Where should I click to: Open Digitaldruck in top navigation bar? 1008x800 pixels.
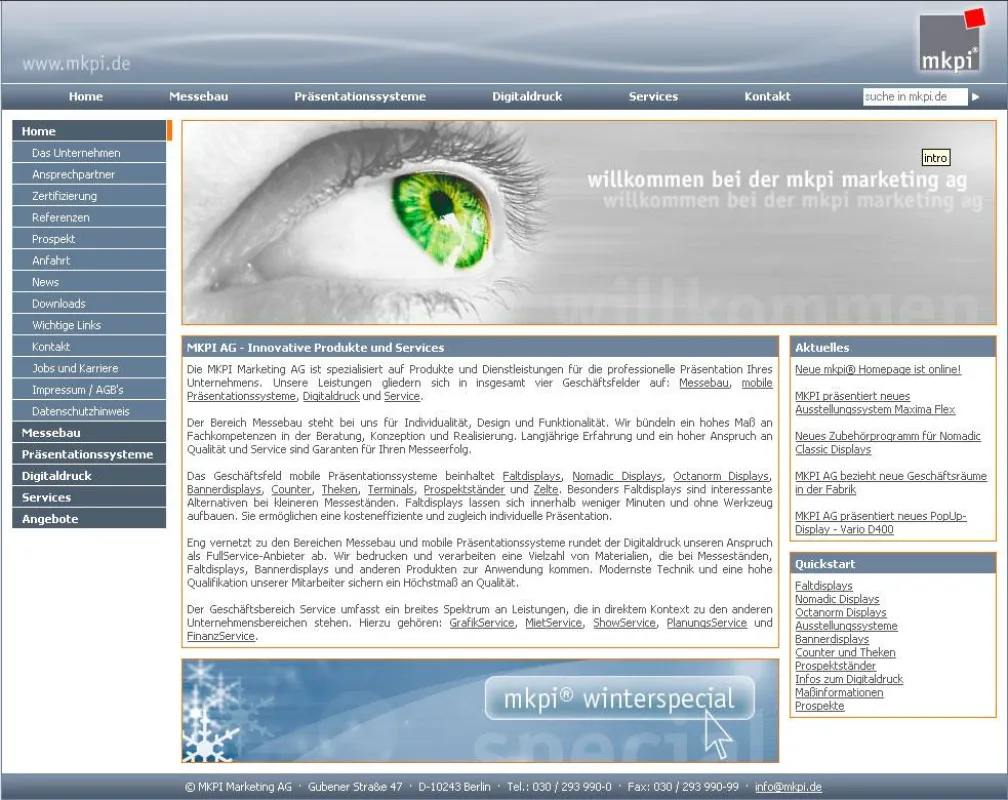pyautogui.click(x=527, y=96)
